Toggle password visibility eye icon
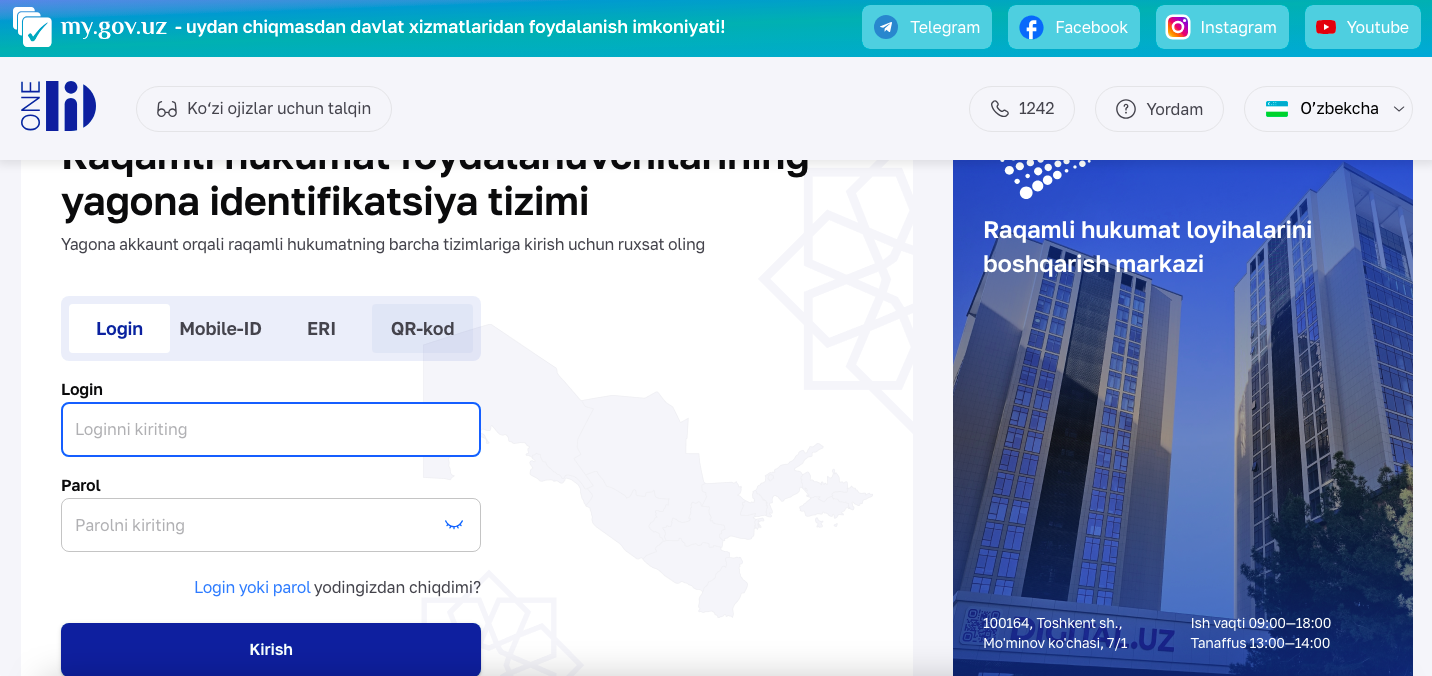The height and width of the screenshot is (676, 1432). pos(454,525)
